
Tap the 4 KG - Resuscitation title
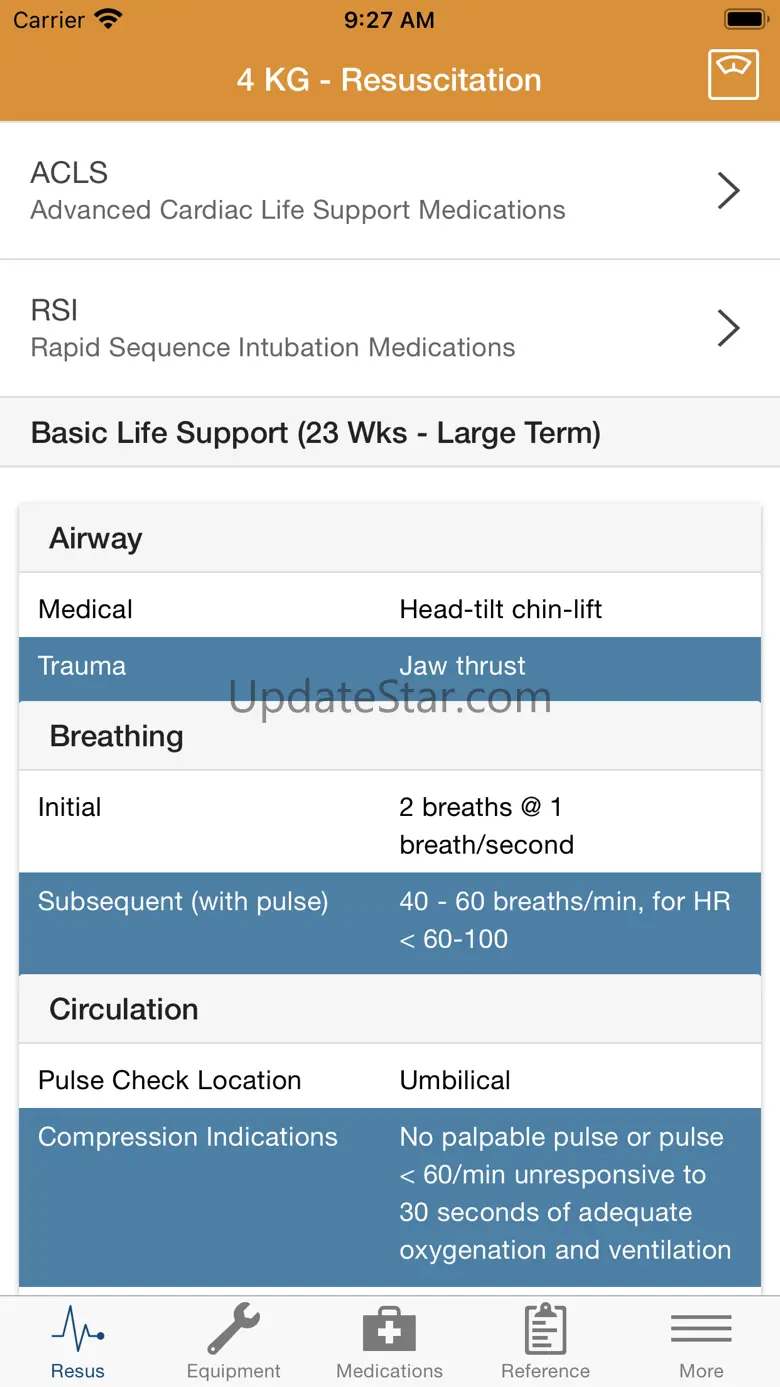(x=389, y=80)
